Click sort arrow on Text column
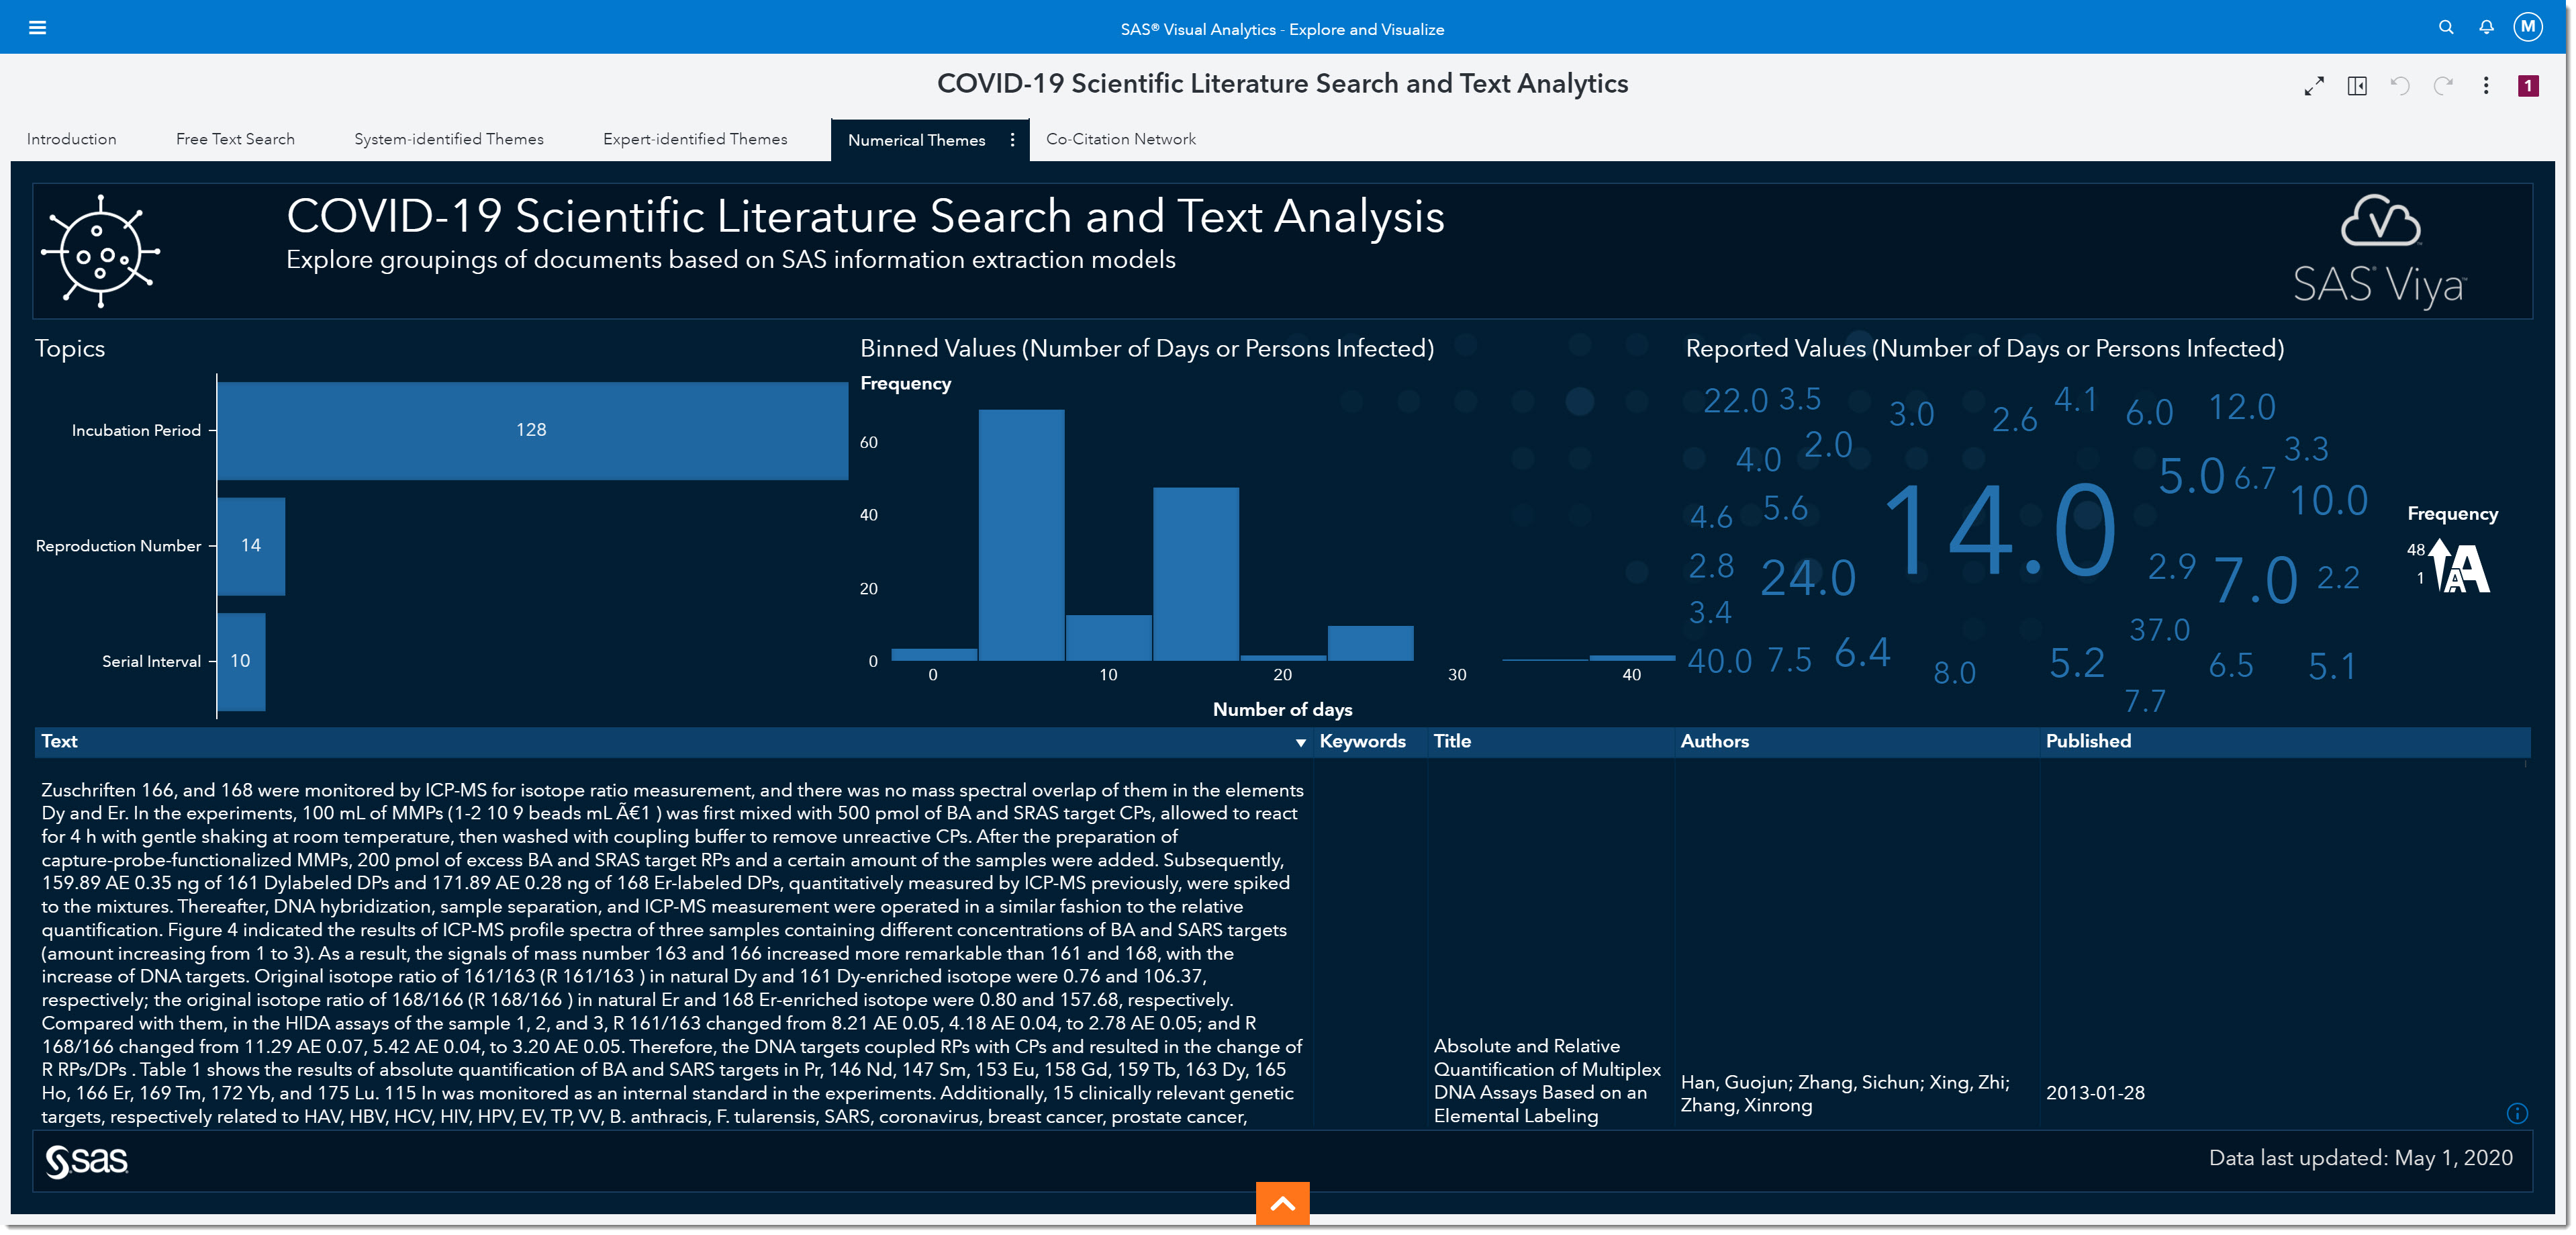The height and width of the screenshot is (1235, 2576). click(1300, 743)
